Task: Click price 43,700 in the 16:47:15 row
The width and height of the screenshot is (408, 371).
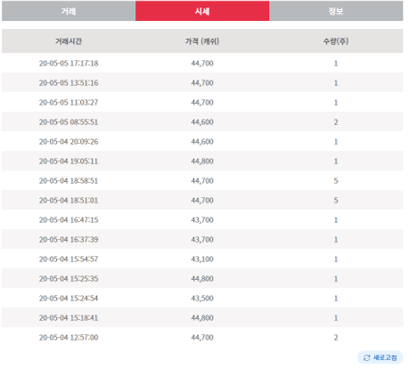Action: point(202,220)
